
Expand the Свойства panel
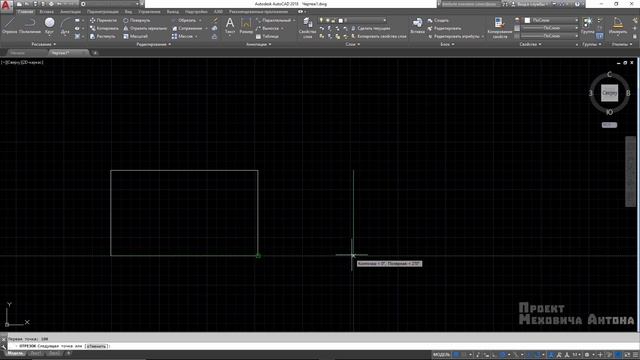[x=531, y=44]
